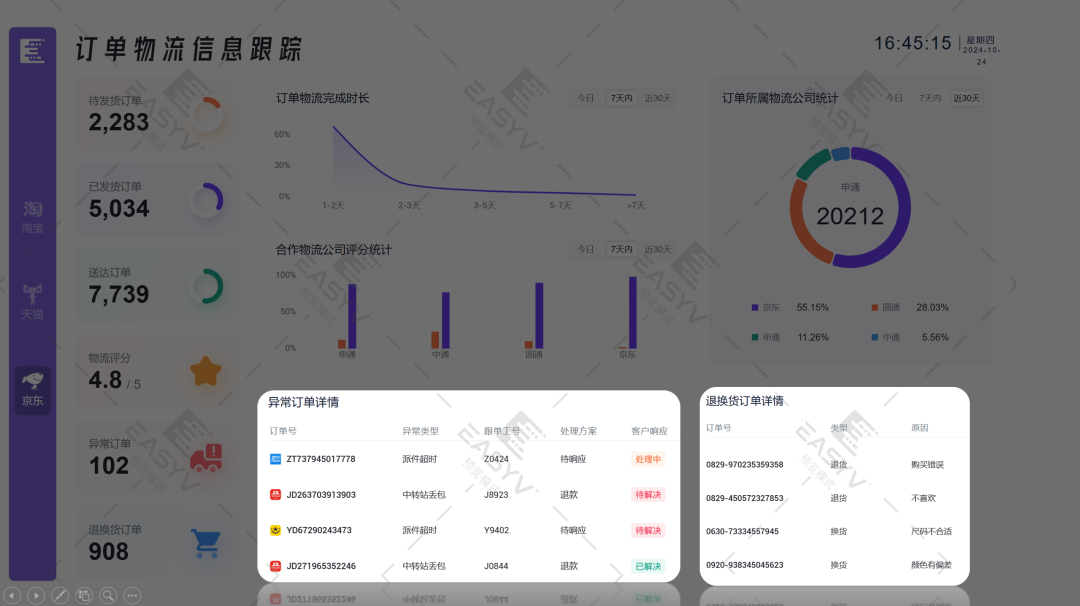Screen dimensions: 1080x606
Task: Open the 已发货订单 5,034 card
Action: [157, 200]
